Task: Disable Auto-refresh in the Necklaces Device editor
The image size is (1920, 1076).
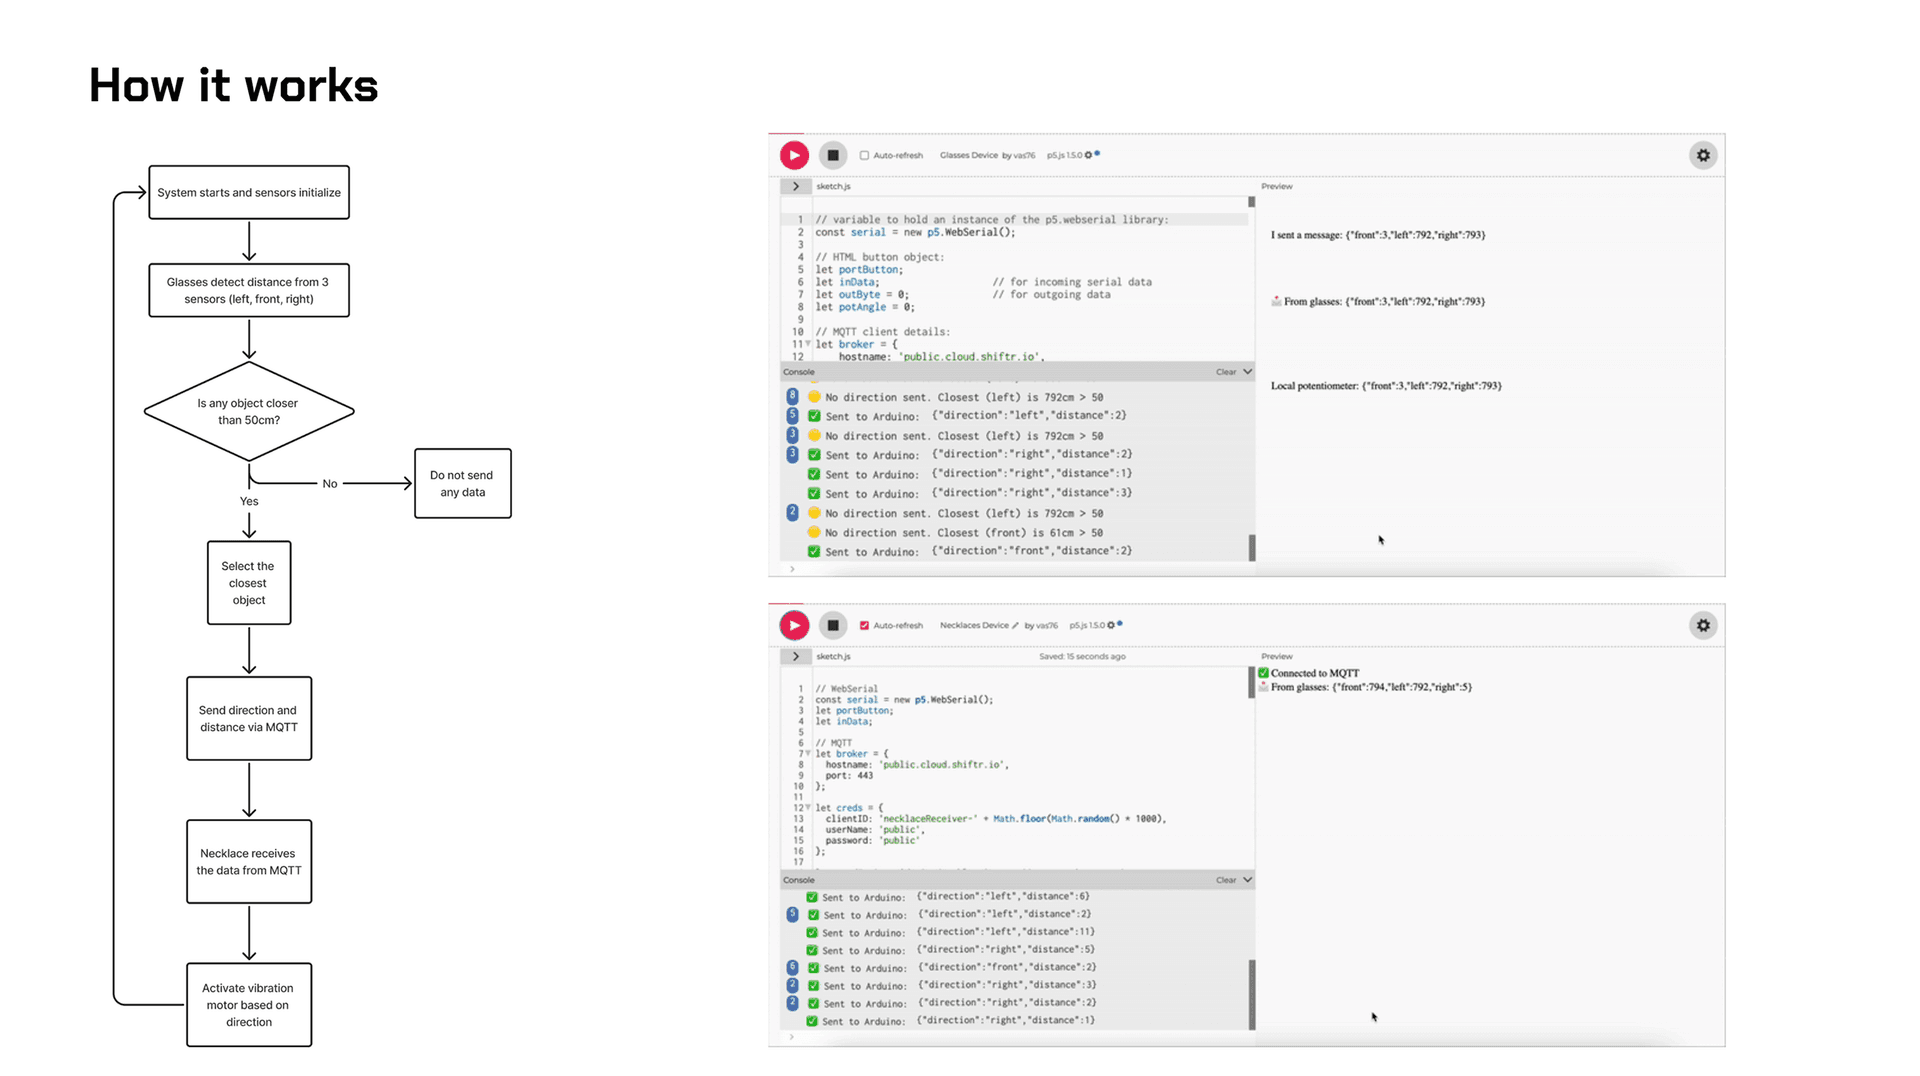Action: tap(865, 625)
